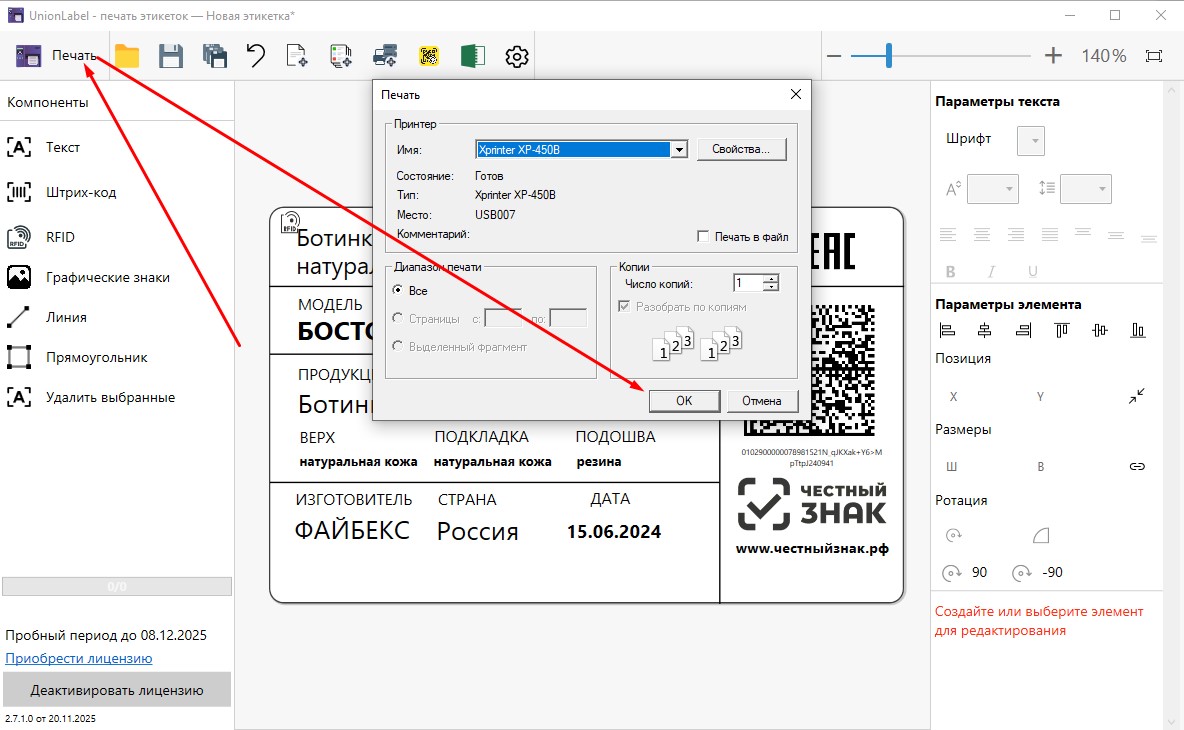The height and width of the screenshot is (730, 1184).
Task: Expand the printer name dropdown
Action: pos(680,150)
